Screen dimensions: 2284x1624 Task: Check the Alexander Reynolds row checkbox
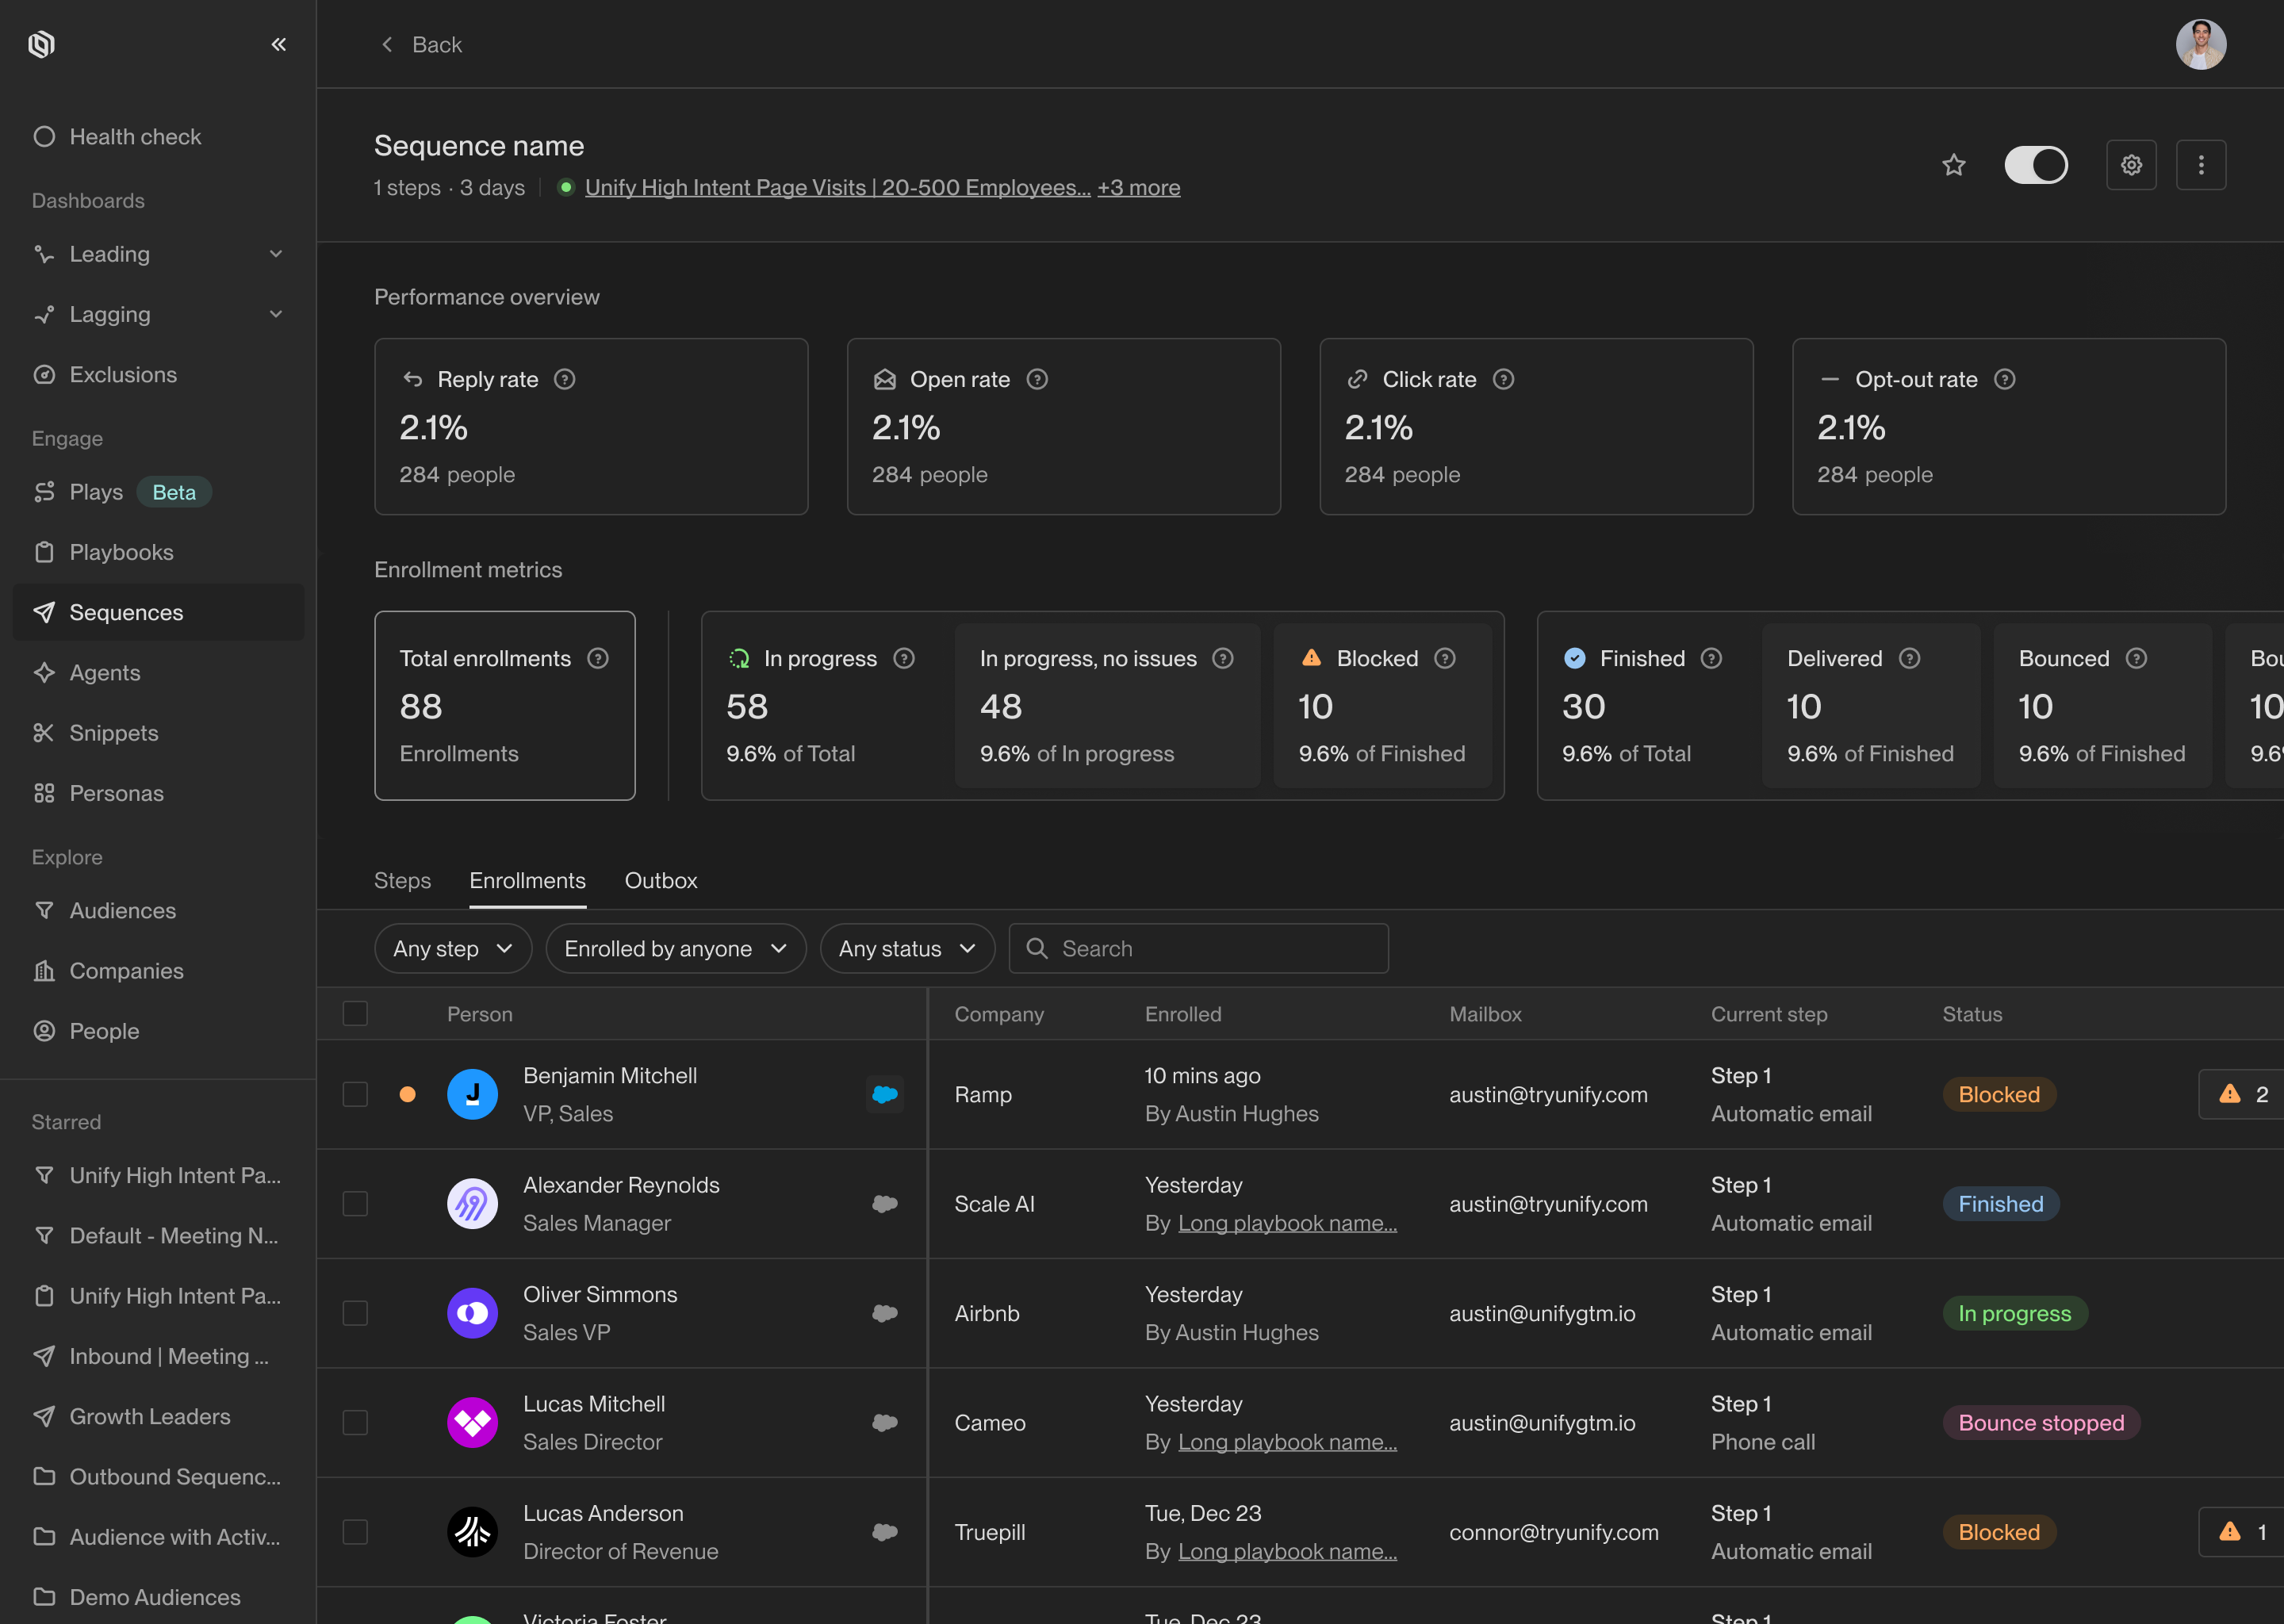[x=355, y=1203]
